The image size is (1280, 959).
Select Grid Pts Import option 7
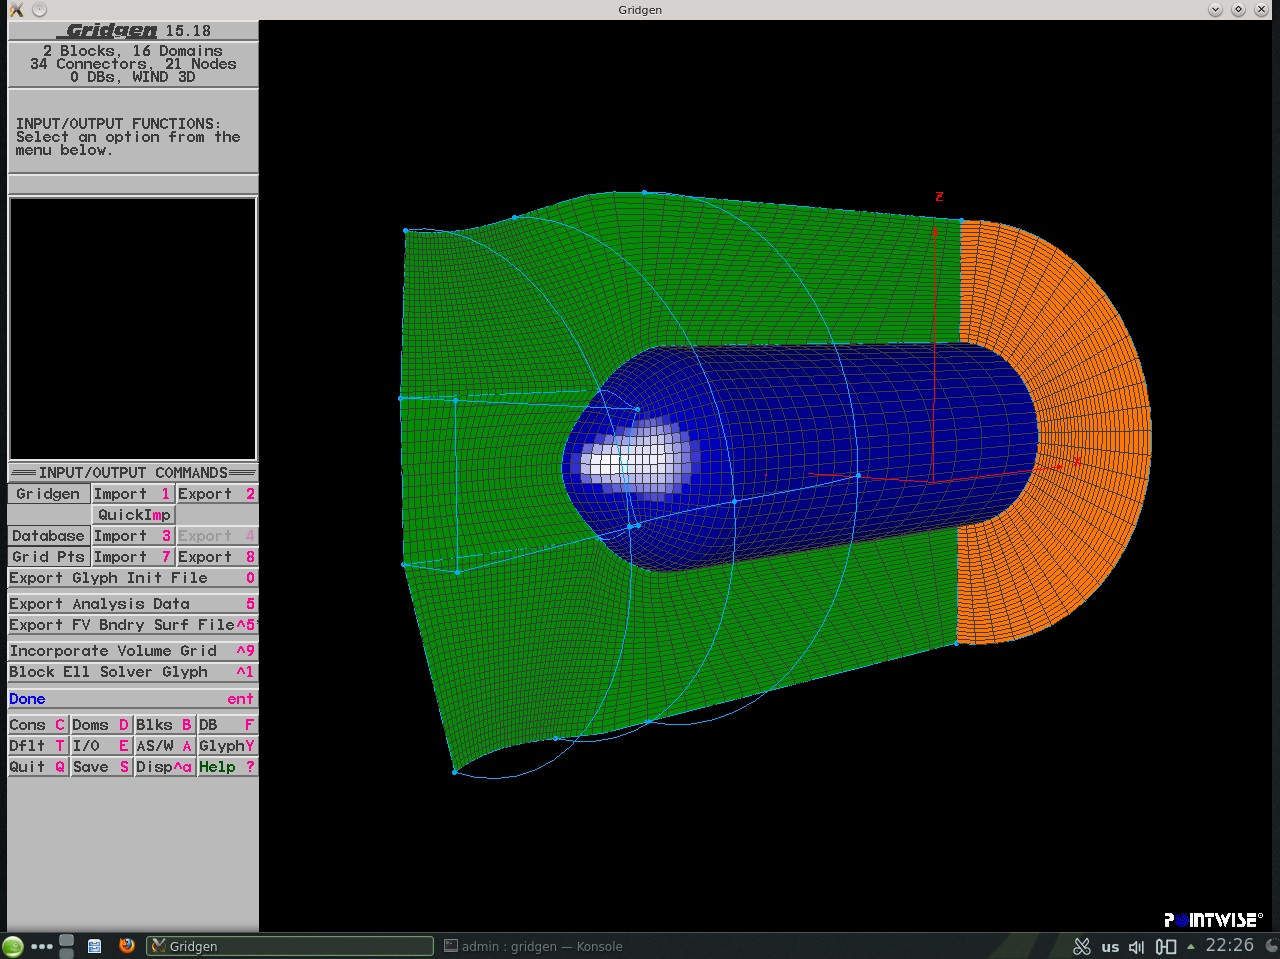coord(133,557)
